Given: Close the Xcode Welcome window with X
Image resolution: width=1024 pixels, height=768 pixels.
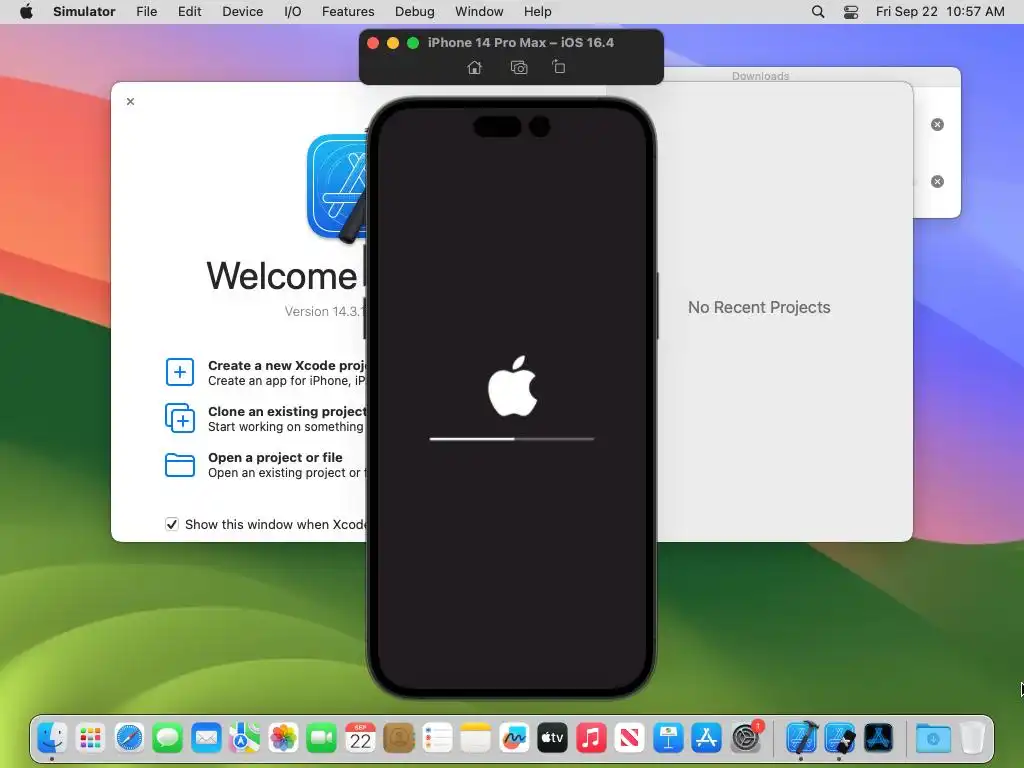Looking at the screenshot, I should coord(131,101).
